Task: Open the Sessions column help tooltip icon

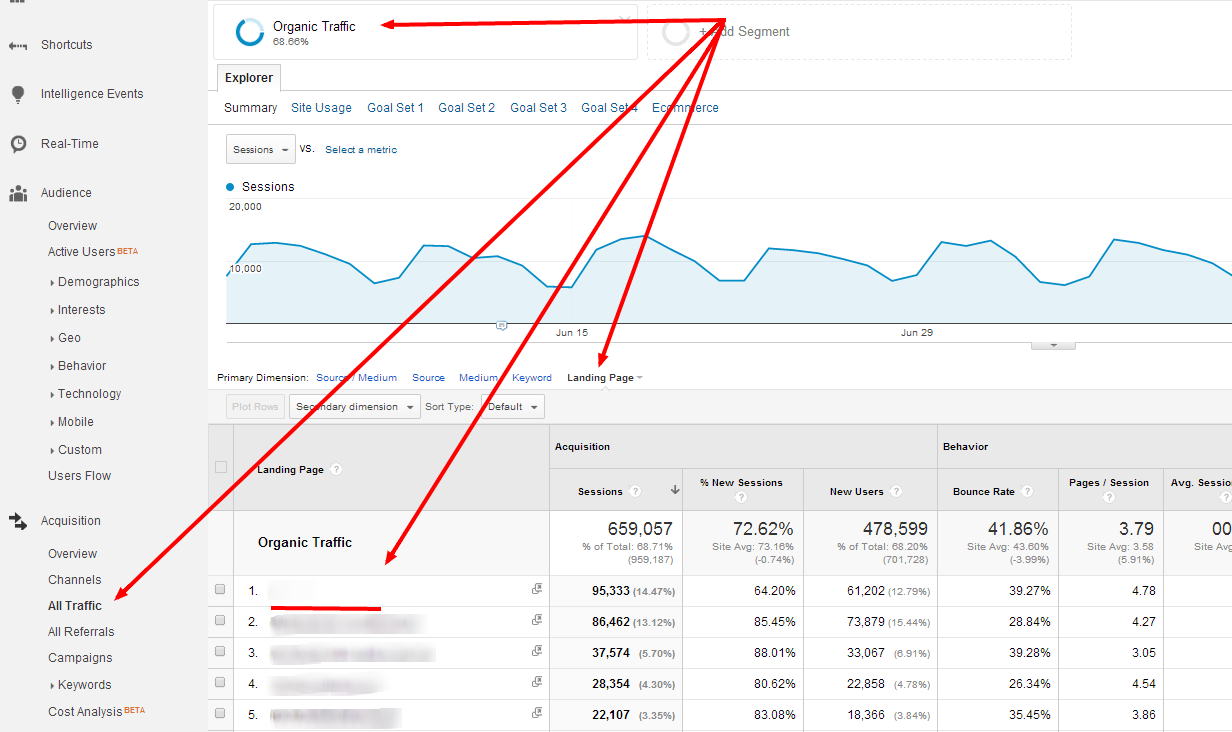Action: [x=634, y=491]
